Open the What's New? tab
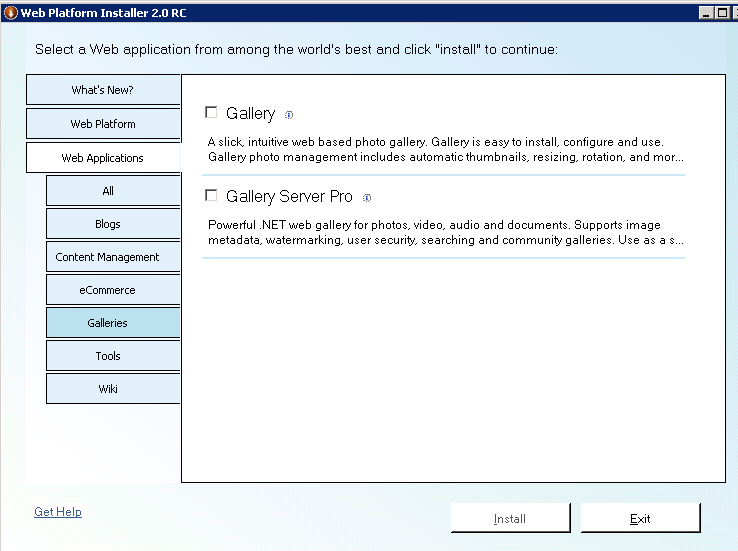The width and height of the screenshot is (738, 551). pos(103,89)
